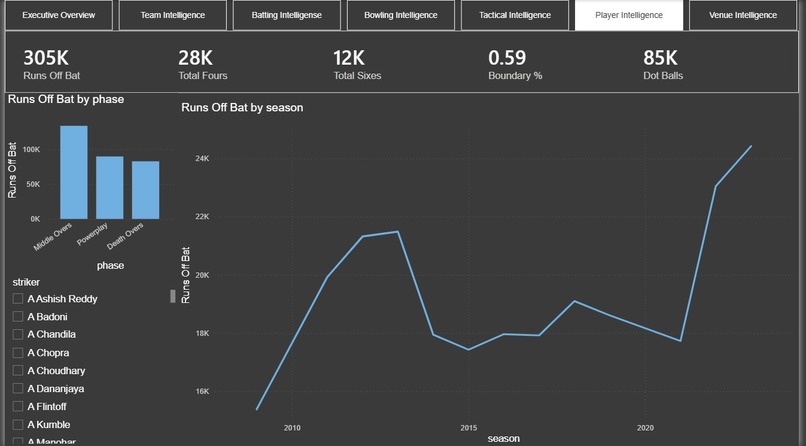Go to Batting Intelligense tab

point(287,15)
